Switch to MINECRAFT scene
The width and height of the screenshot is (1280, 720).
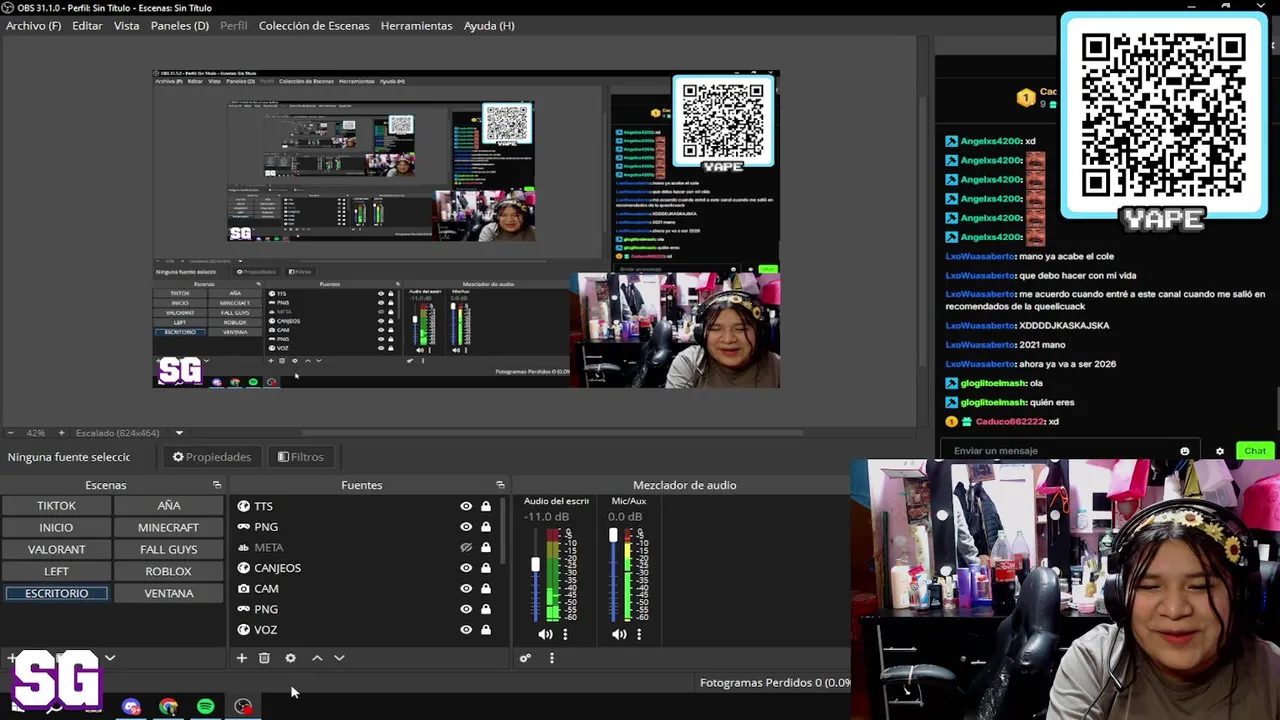pyautogui.click(x=168, y=528)
